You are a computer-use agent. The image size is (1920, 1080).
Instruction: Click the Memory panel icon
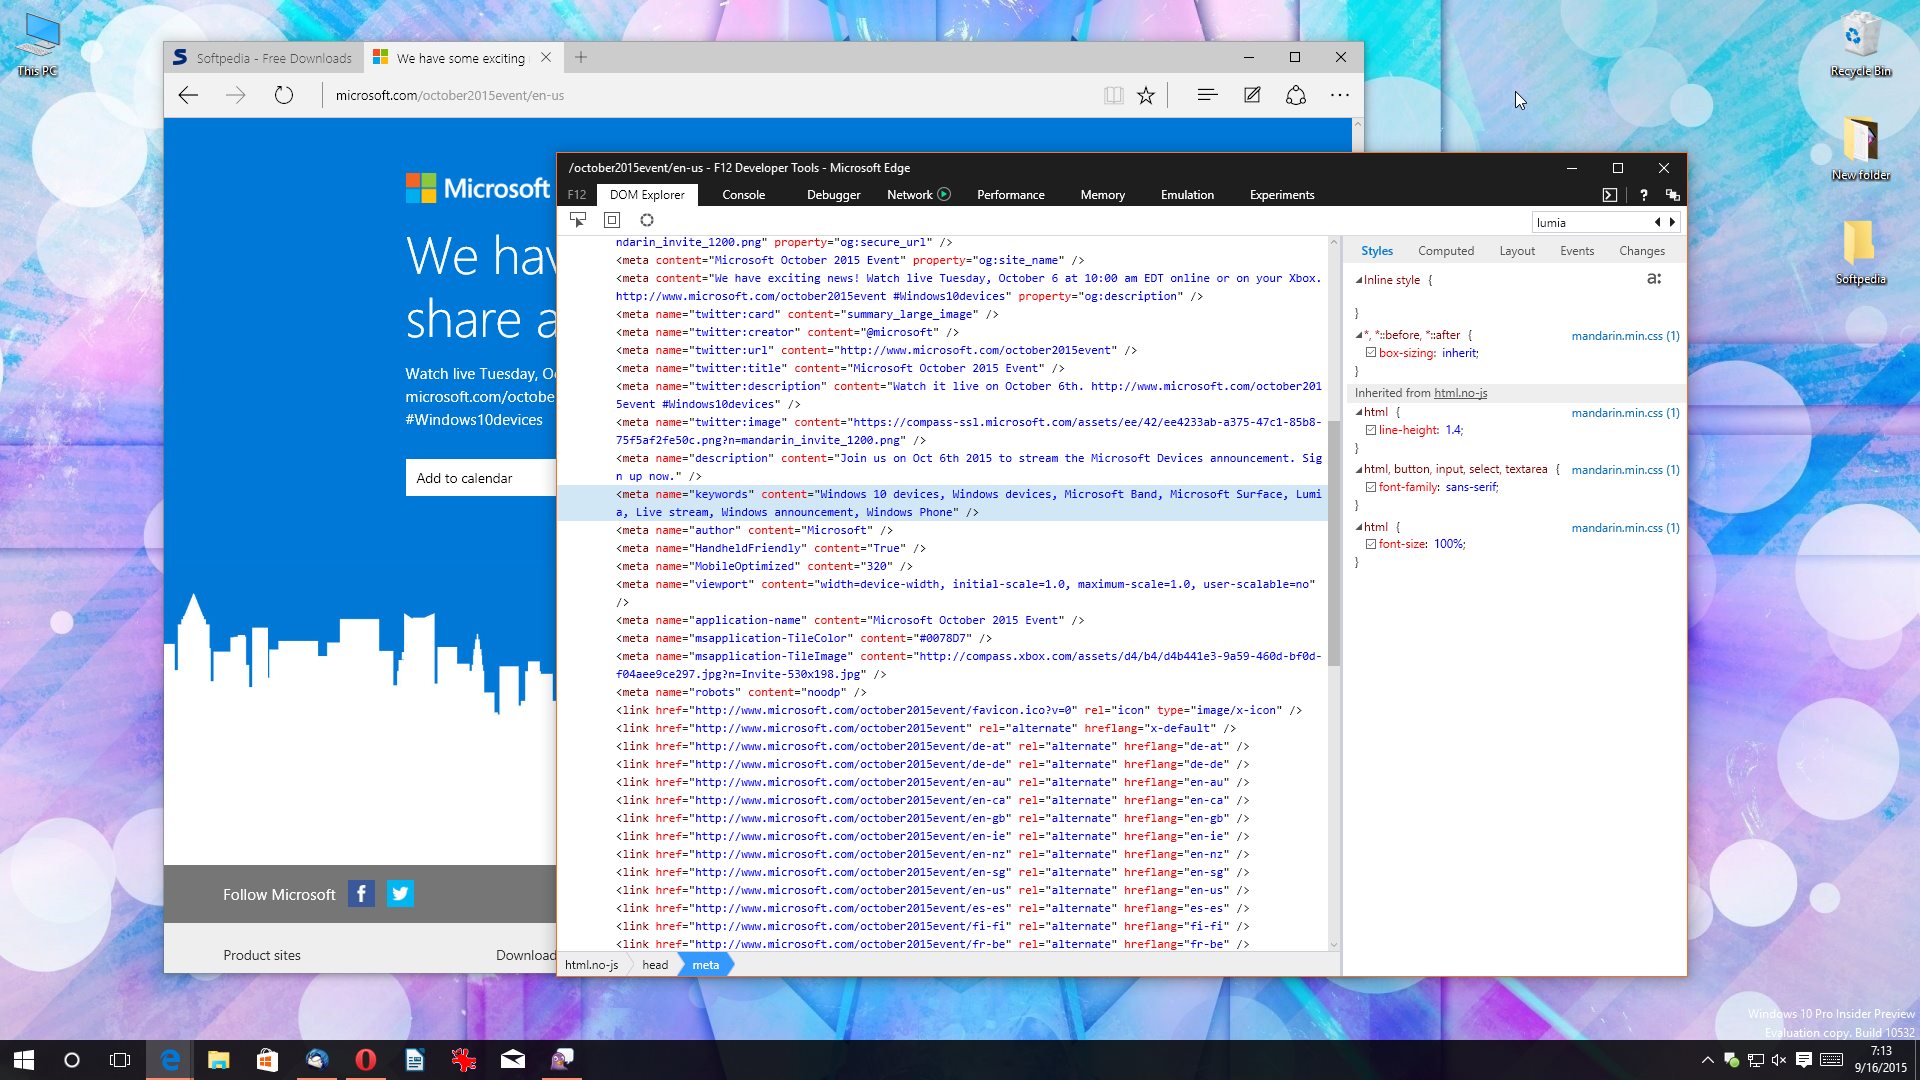coord(1102,194)
